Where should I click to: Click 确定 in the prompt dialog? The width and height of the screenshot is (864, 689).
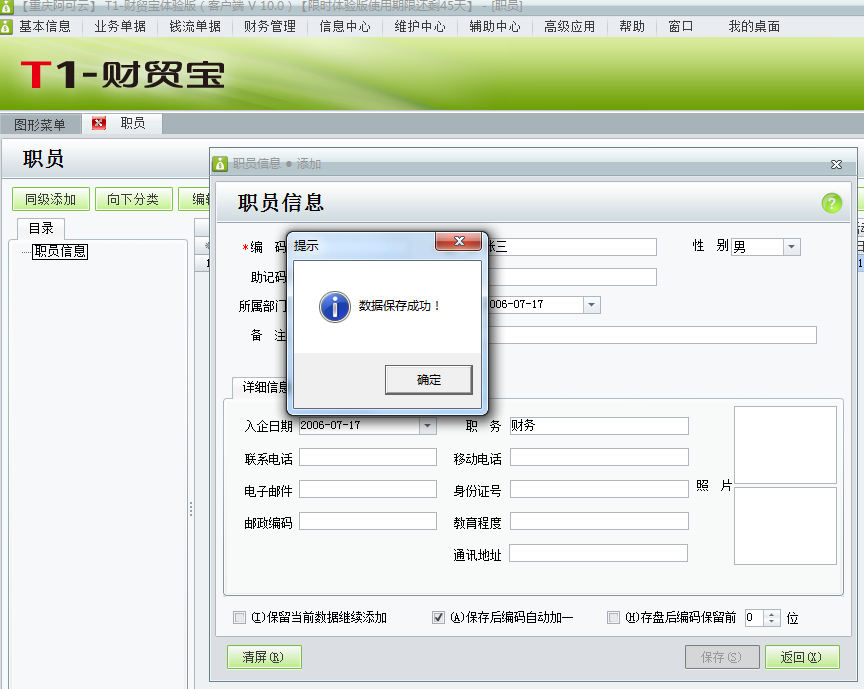pyautogui.click(x=429, y=380)
